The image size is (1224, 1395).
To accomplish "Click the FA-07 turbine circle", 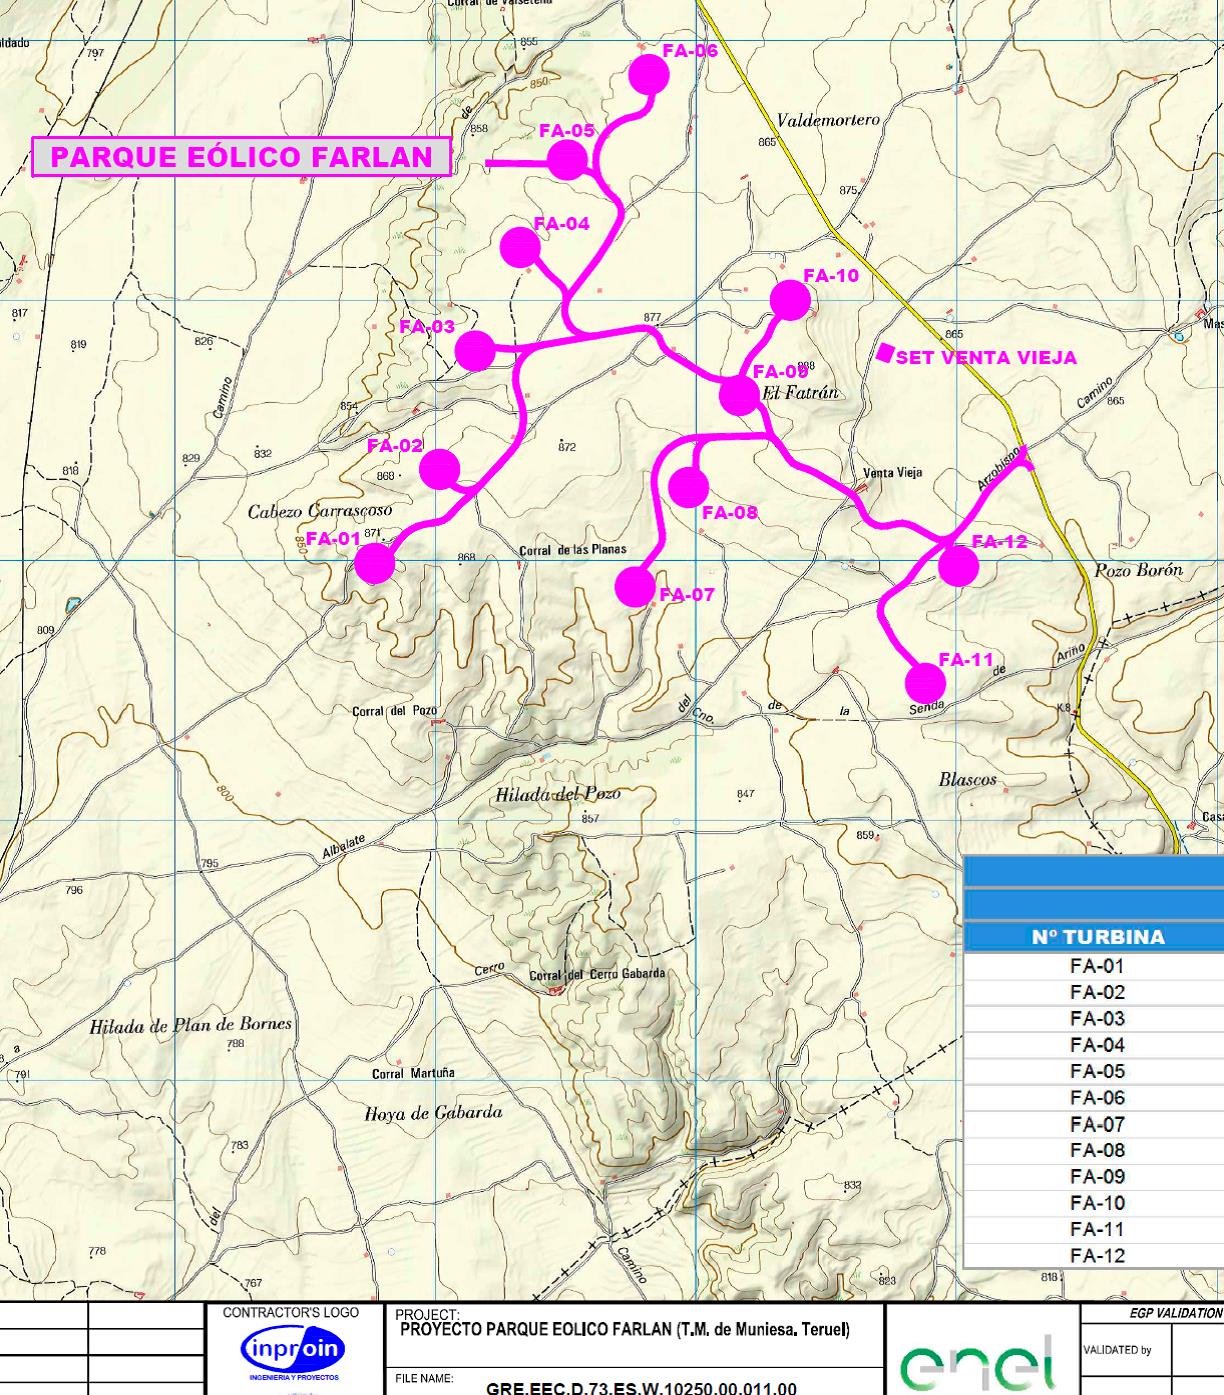I will point(635,586).
